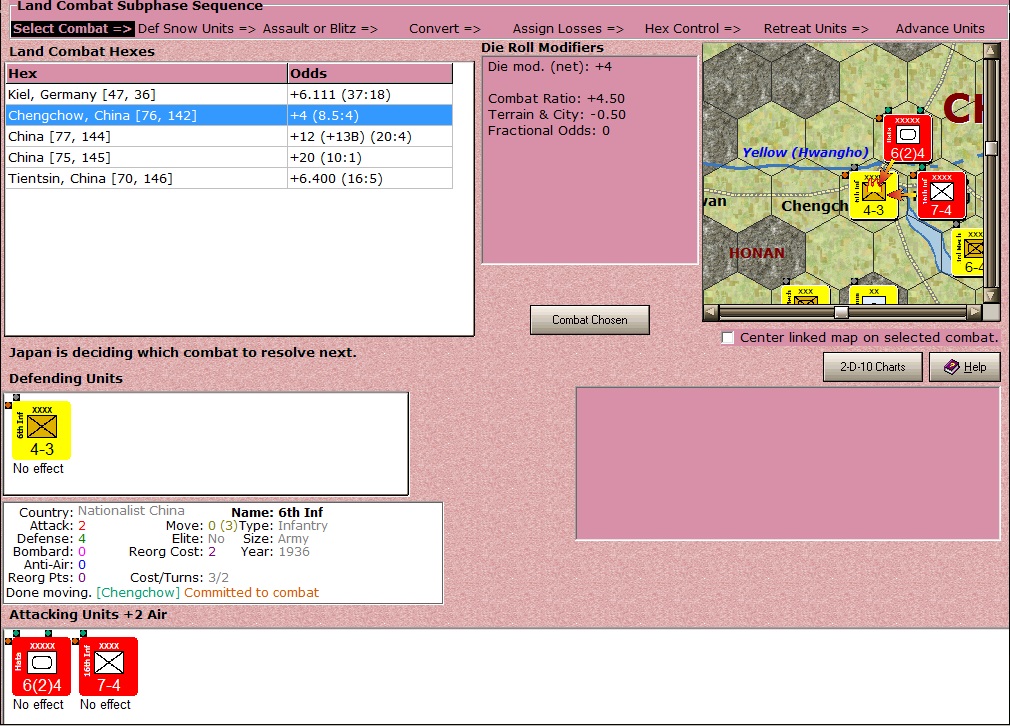Click the Committed to combat status text
This screenshot has height=726, width=1010.
[251, 593]
